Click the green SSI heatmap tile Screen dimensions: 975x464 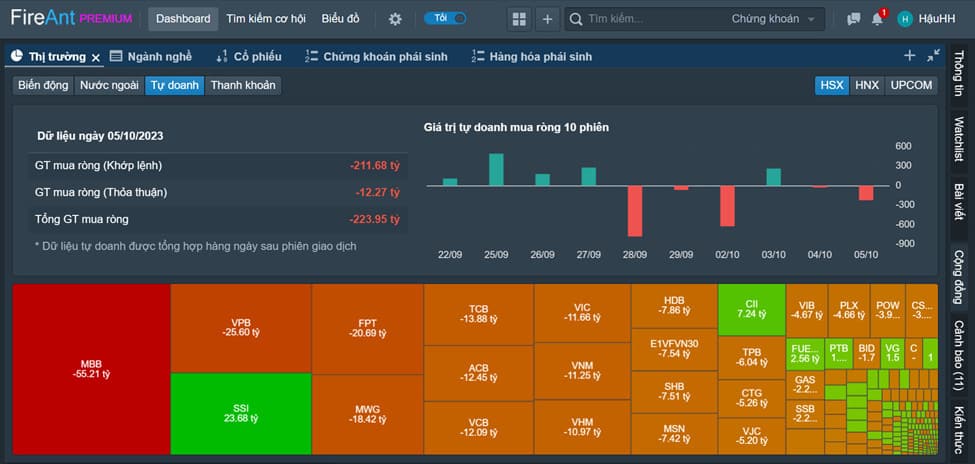click(240, 412)
